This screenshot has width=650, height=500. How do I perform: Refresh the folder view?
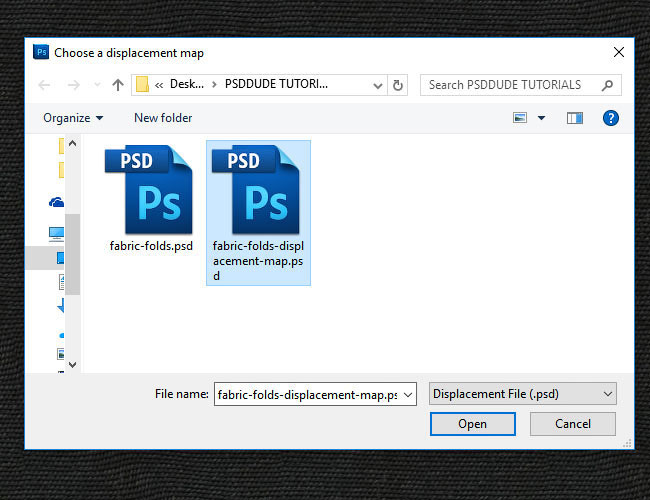(x=398, y=85)
